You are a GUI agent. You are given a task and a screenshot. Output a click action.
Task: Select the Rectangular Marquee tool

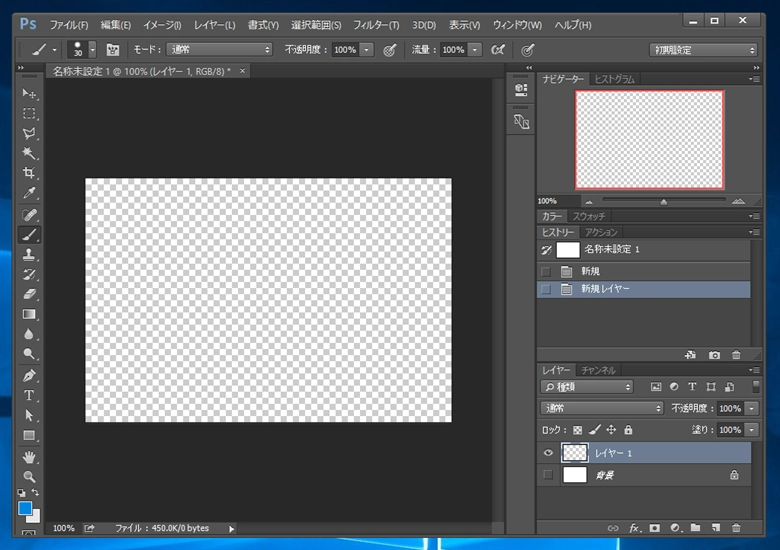click(29, 113)
